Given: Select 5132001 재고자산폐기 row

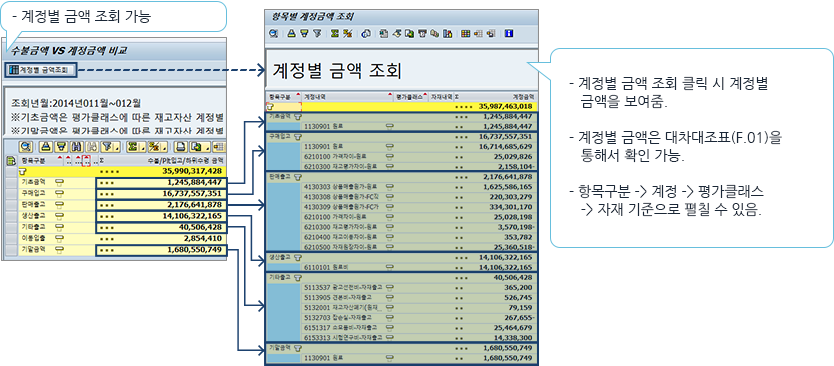Looking at the screenshot, I should point(419,307).
